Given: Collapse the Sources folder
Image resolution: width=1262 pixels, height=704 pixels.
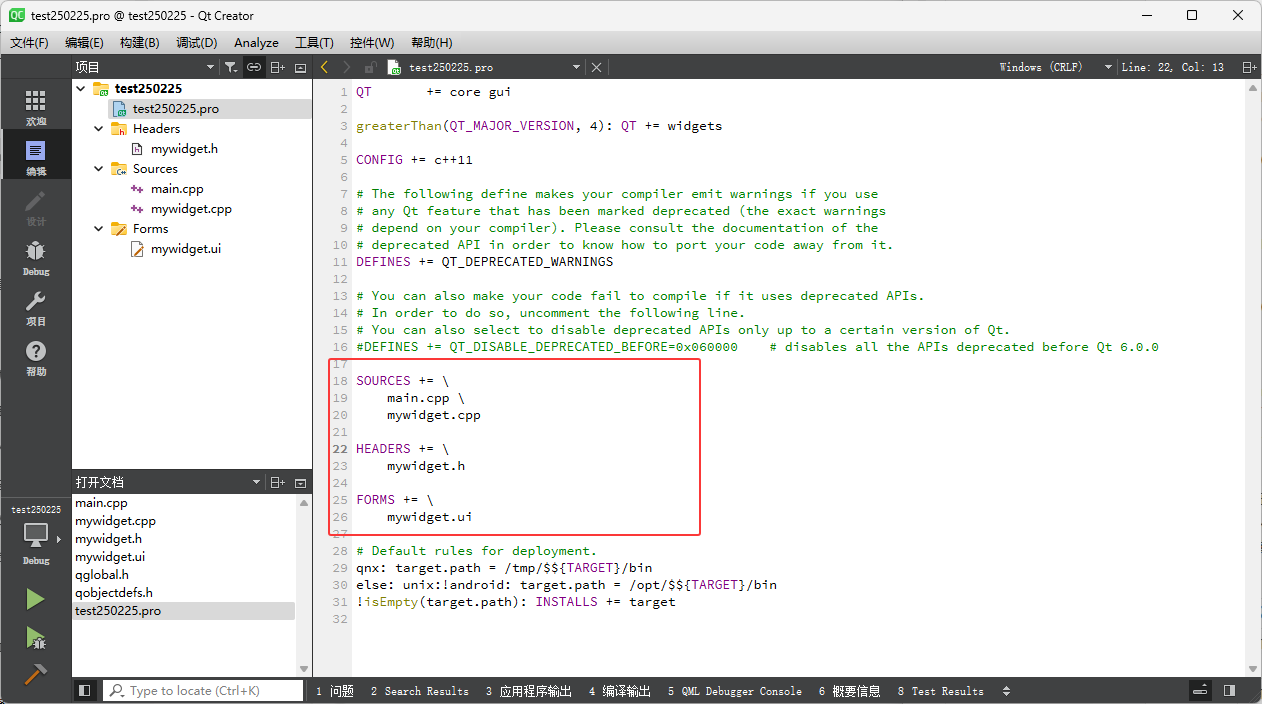Looking at the screenshot, I should [x=99, y=169].
